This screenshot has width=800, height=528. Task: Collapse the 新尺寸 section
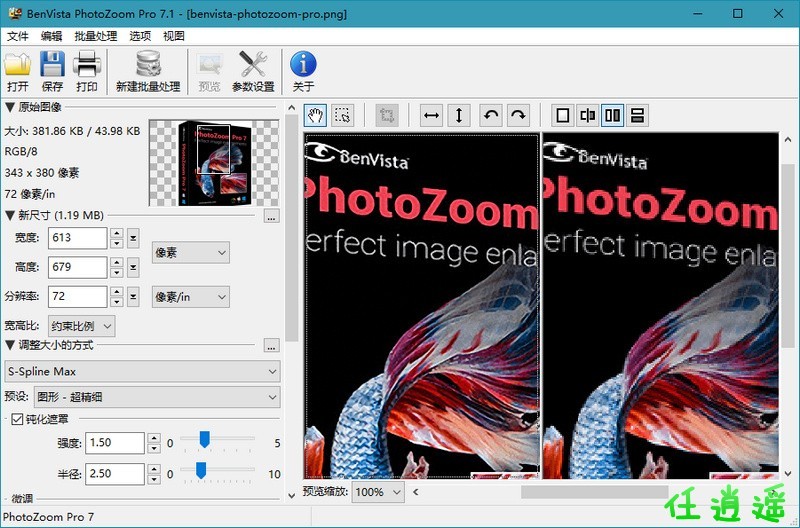(10, 215)
